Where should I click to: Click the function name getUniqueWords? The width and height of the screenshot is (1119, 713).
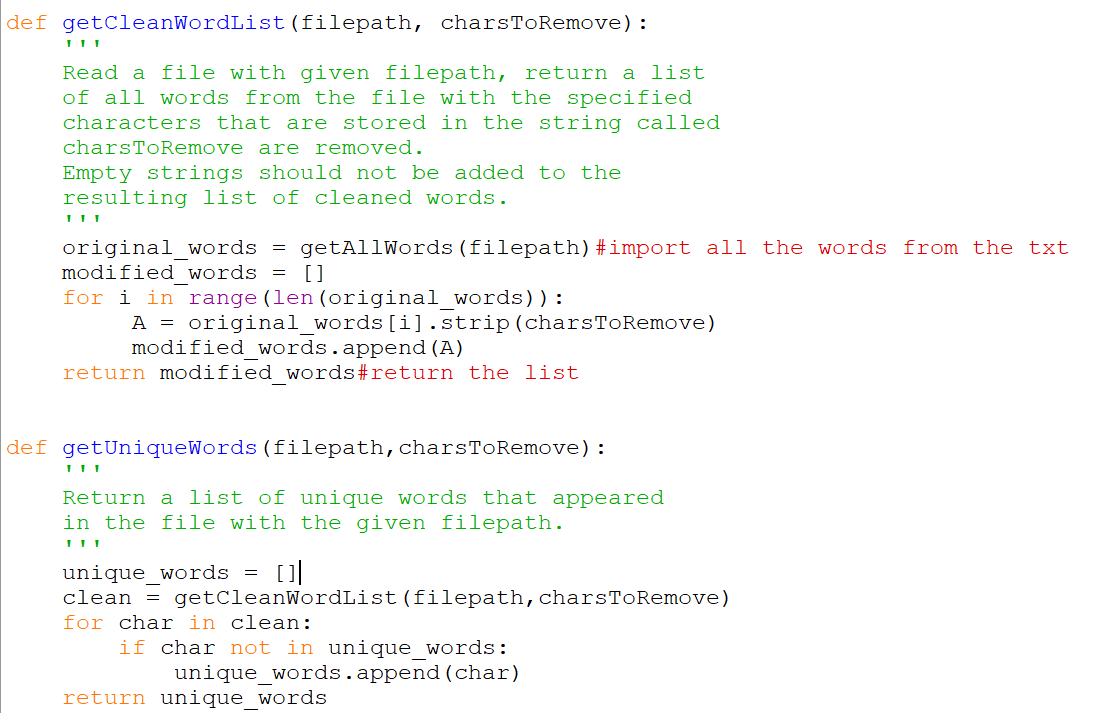[x=159, y=447]
